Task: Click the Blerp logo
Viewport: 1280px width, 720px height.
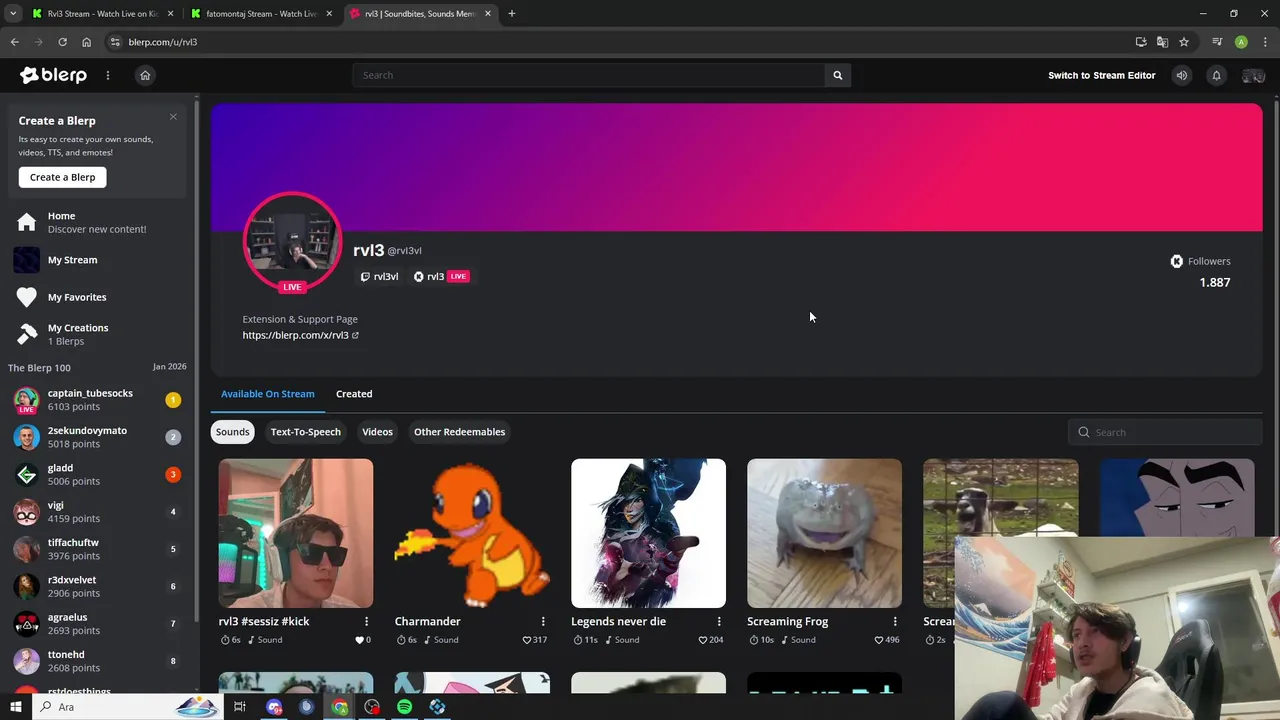Action: pos(53,75)
